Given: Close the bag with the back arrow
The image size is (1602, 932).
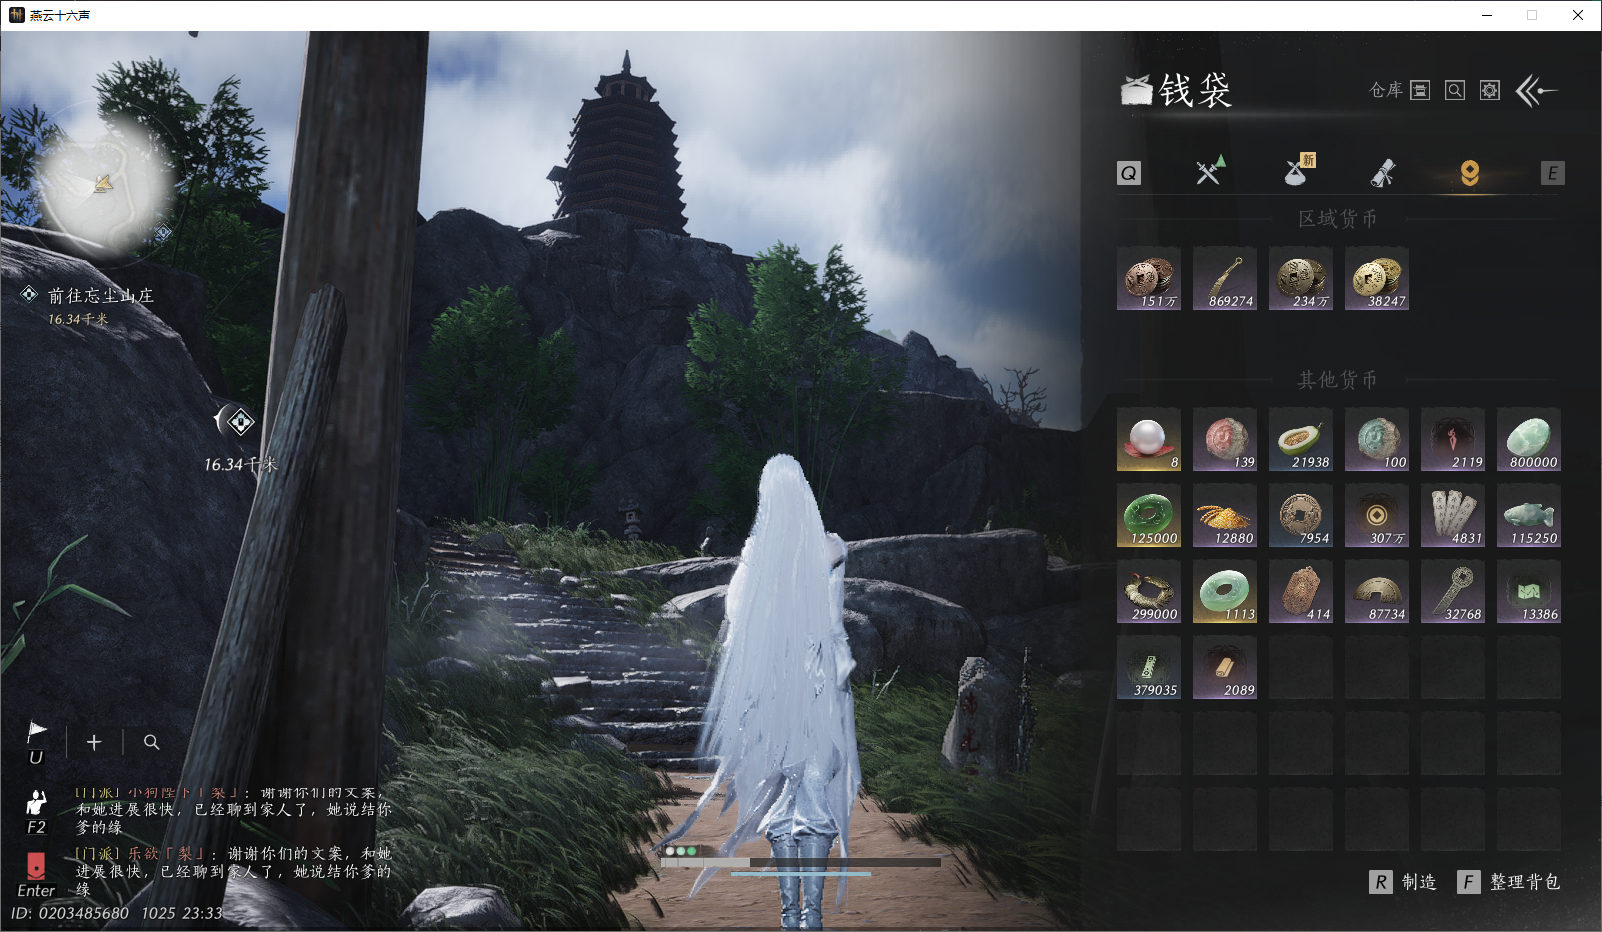Looking at the screenshot, I should [1537, 91].
